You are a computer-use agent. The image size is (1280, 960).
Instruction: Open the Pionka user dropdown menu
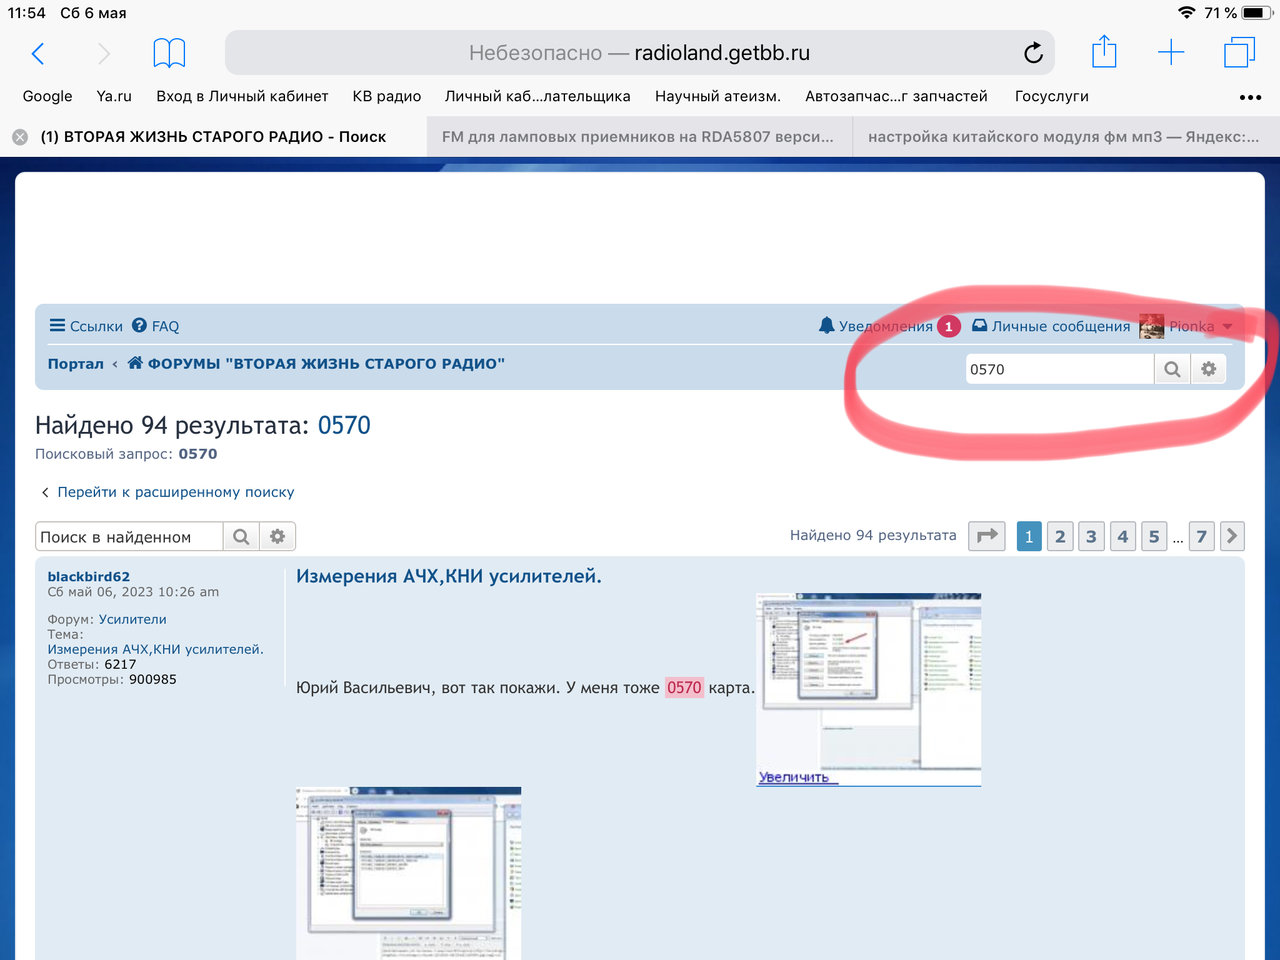point(1192,326)
